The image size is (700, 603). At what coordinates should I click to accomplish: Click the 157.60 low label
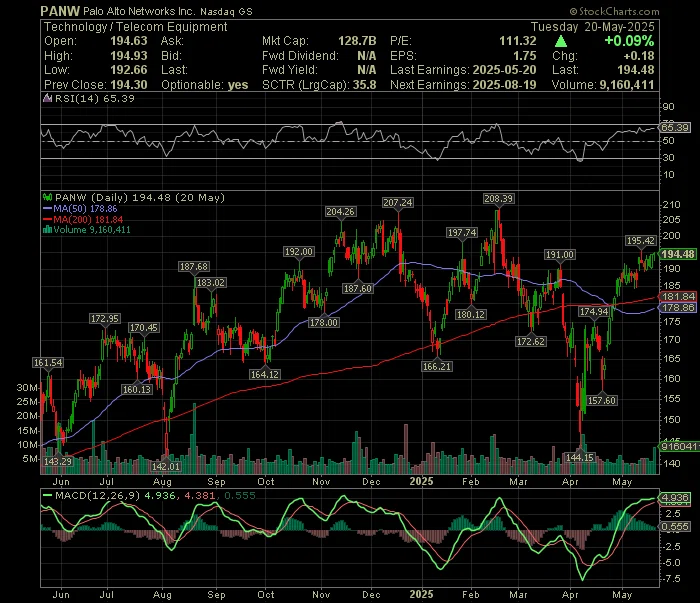pos(602,400)
